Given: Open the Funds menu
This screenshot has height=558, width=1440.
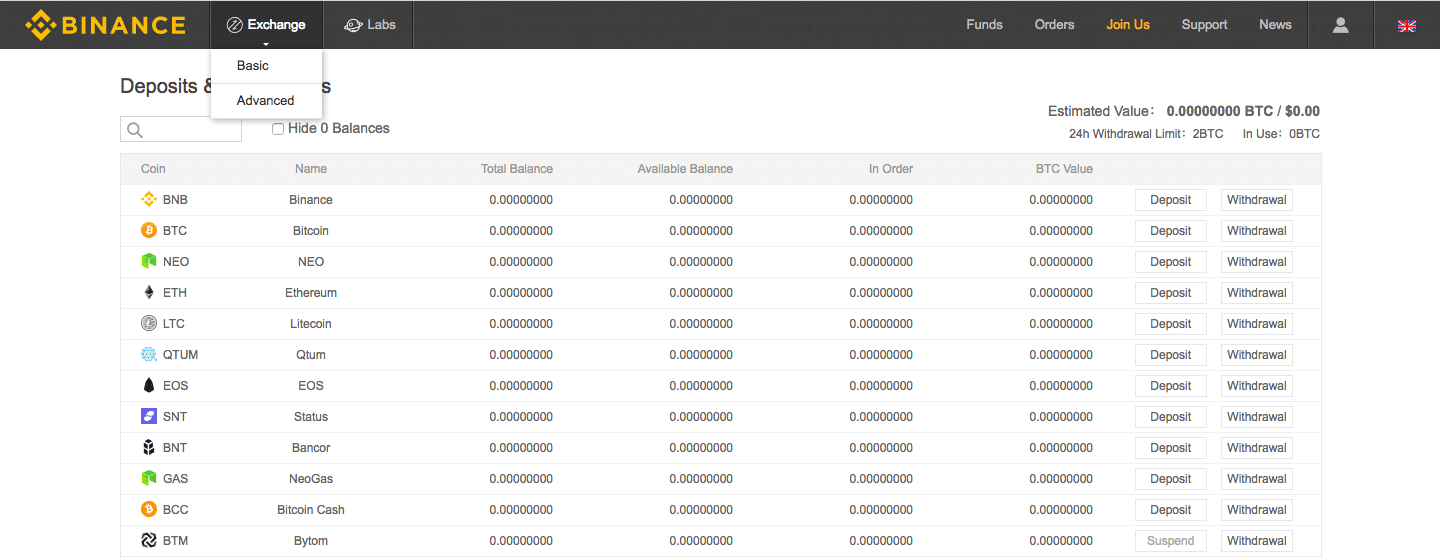Looking at the screenshot, I should pos(984,25).
